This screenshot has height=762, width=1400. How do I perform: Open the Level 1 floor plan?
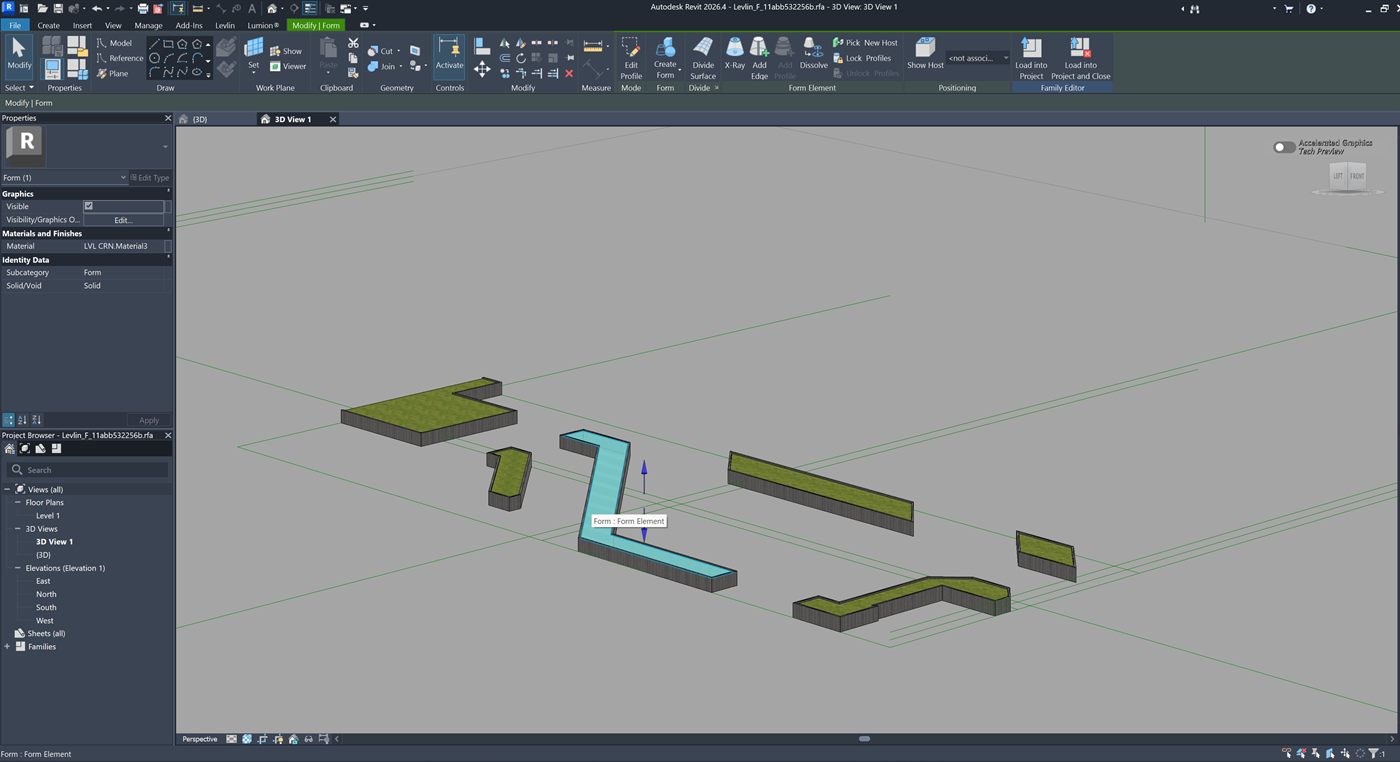coord(48,515)
